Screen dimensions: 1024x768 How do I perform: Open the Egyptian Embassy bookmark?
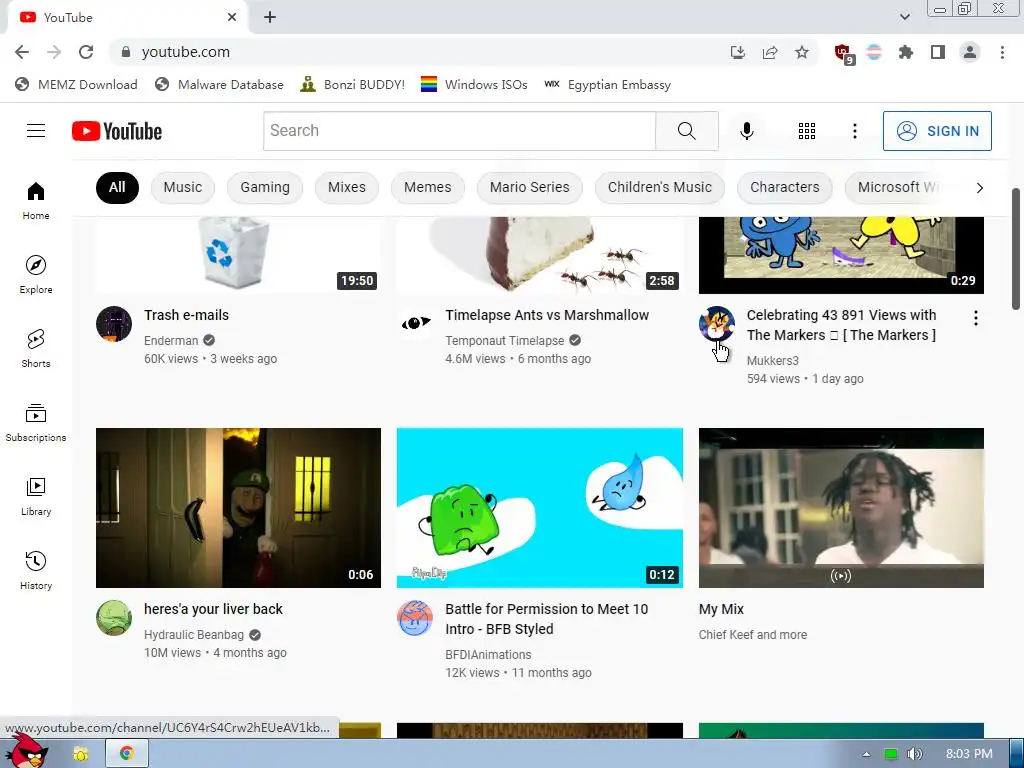point(608,85)
